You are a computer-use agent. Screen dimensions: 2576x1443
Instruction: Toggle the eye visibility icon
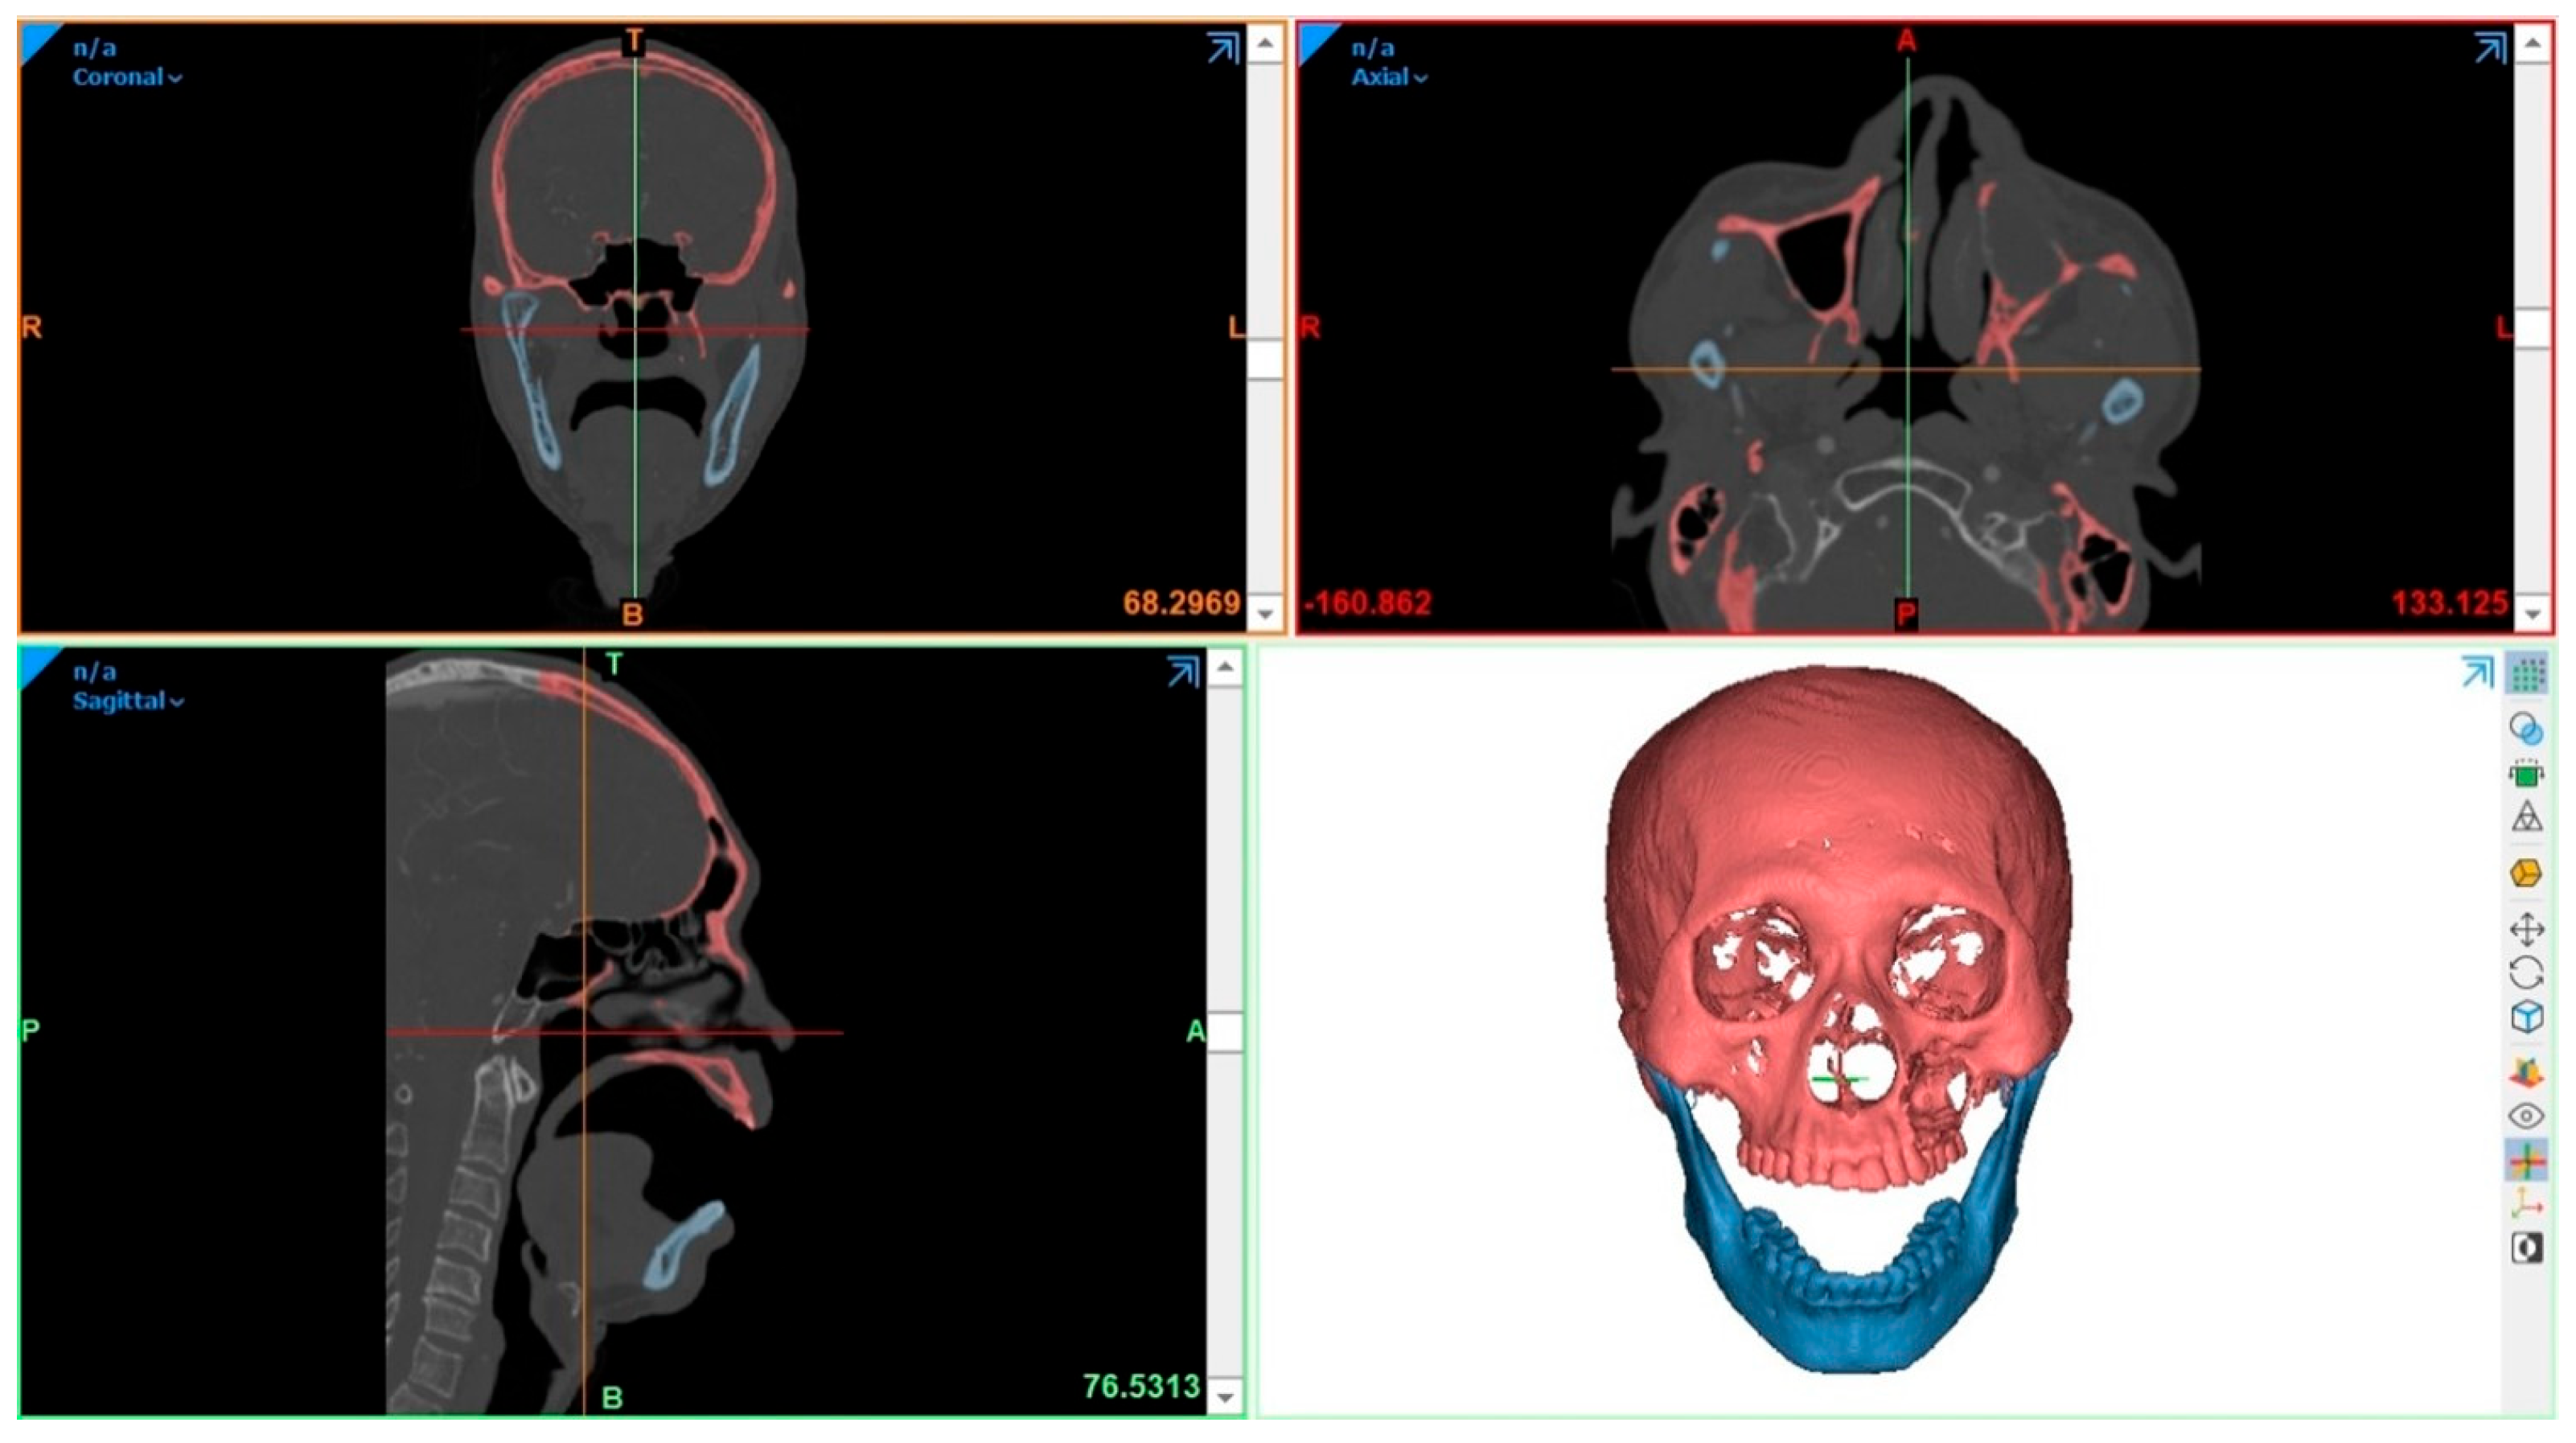[2527, 1116]
